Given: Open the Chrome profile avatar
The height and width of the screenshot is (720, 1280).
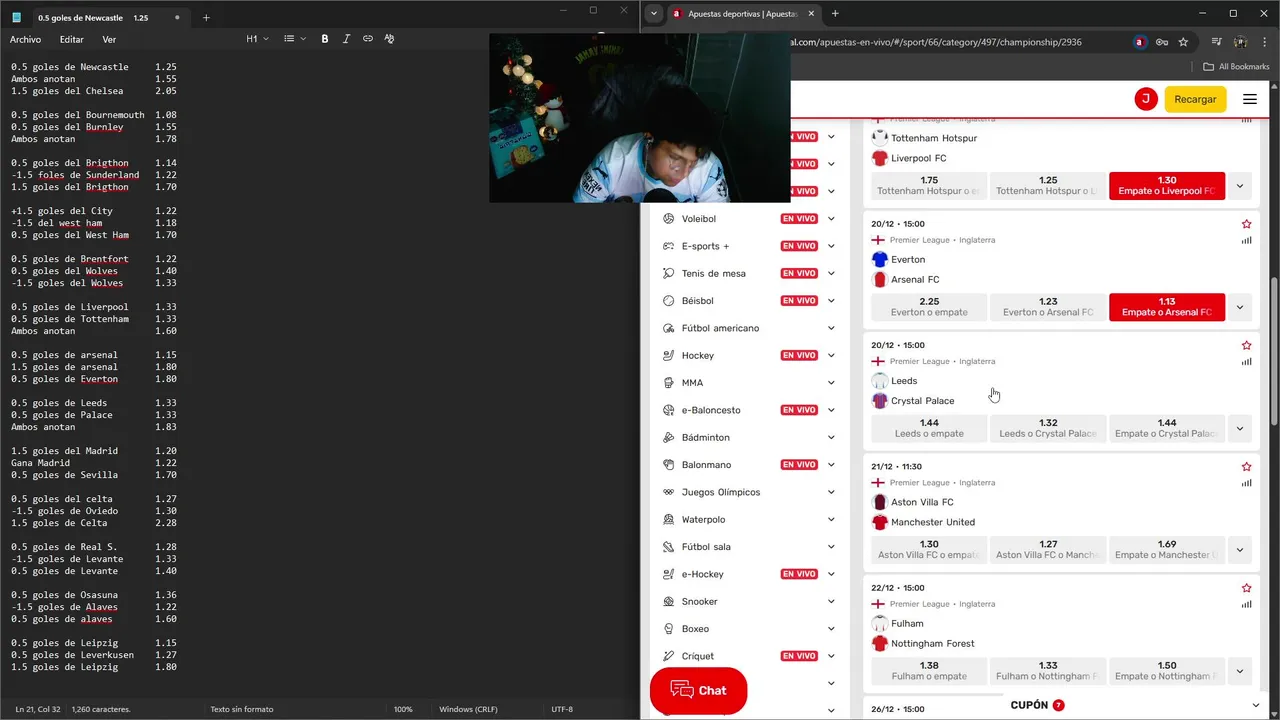Looking at the screenshot, I should click(1240, 42).
